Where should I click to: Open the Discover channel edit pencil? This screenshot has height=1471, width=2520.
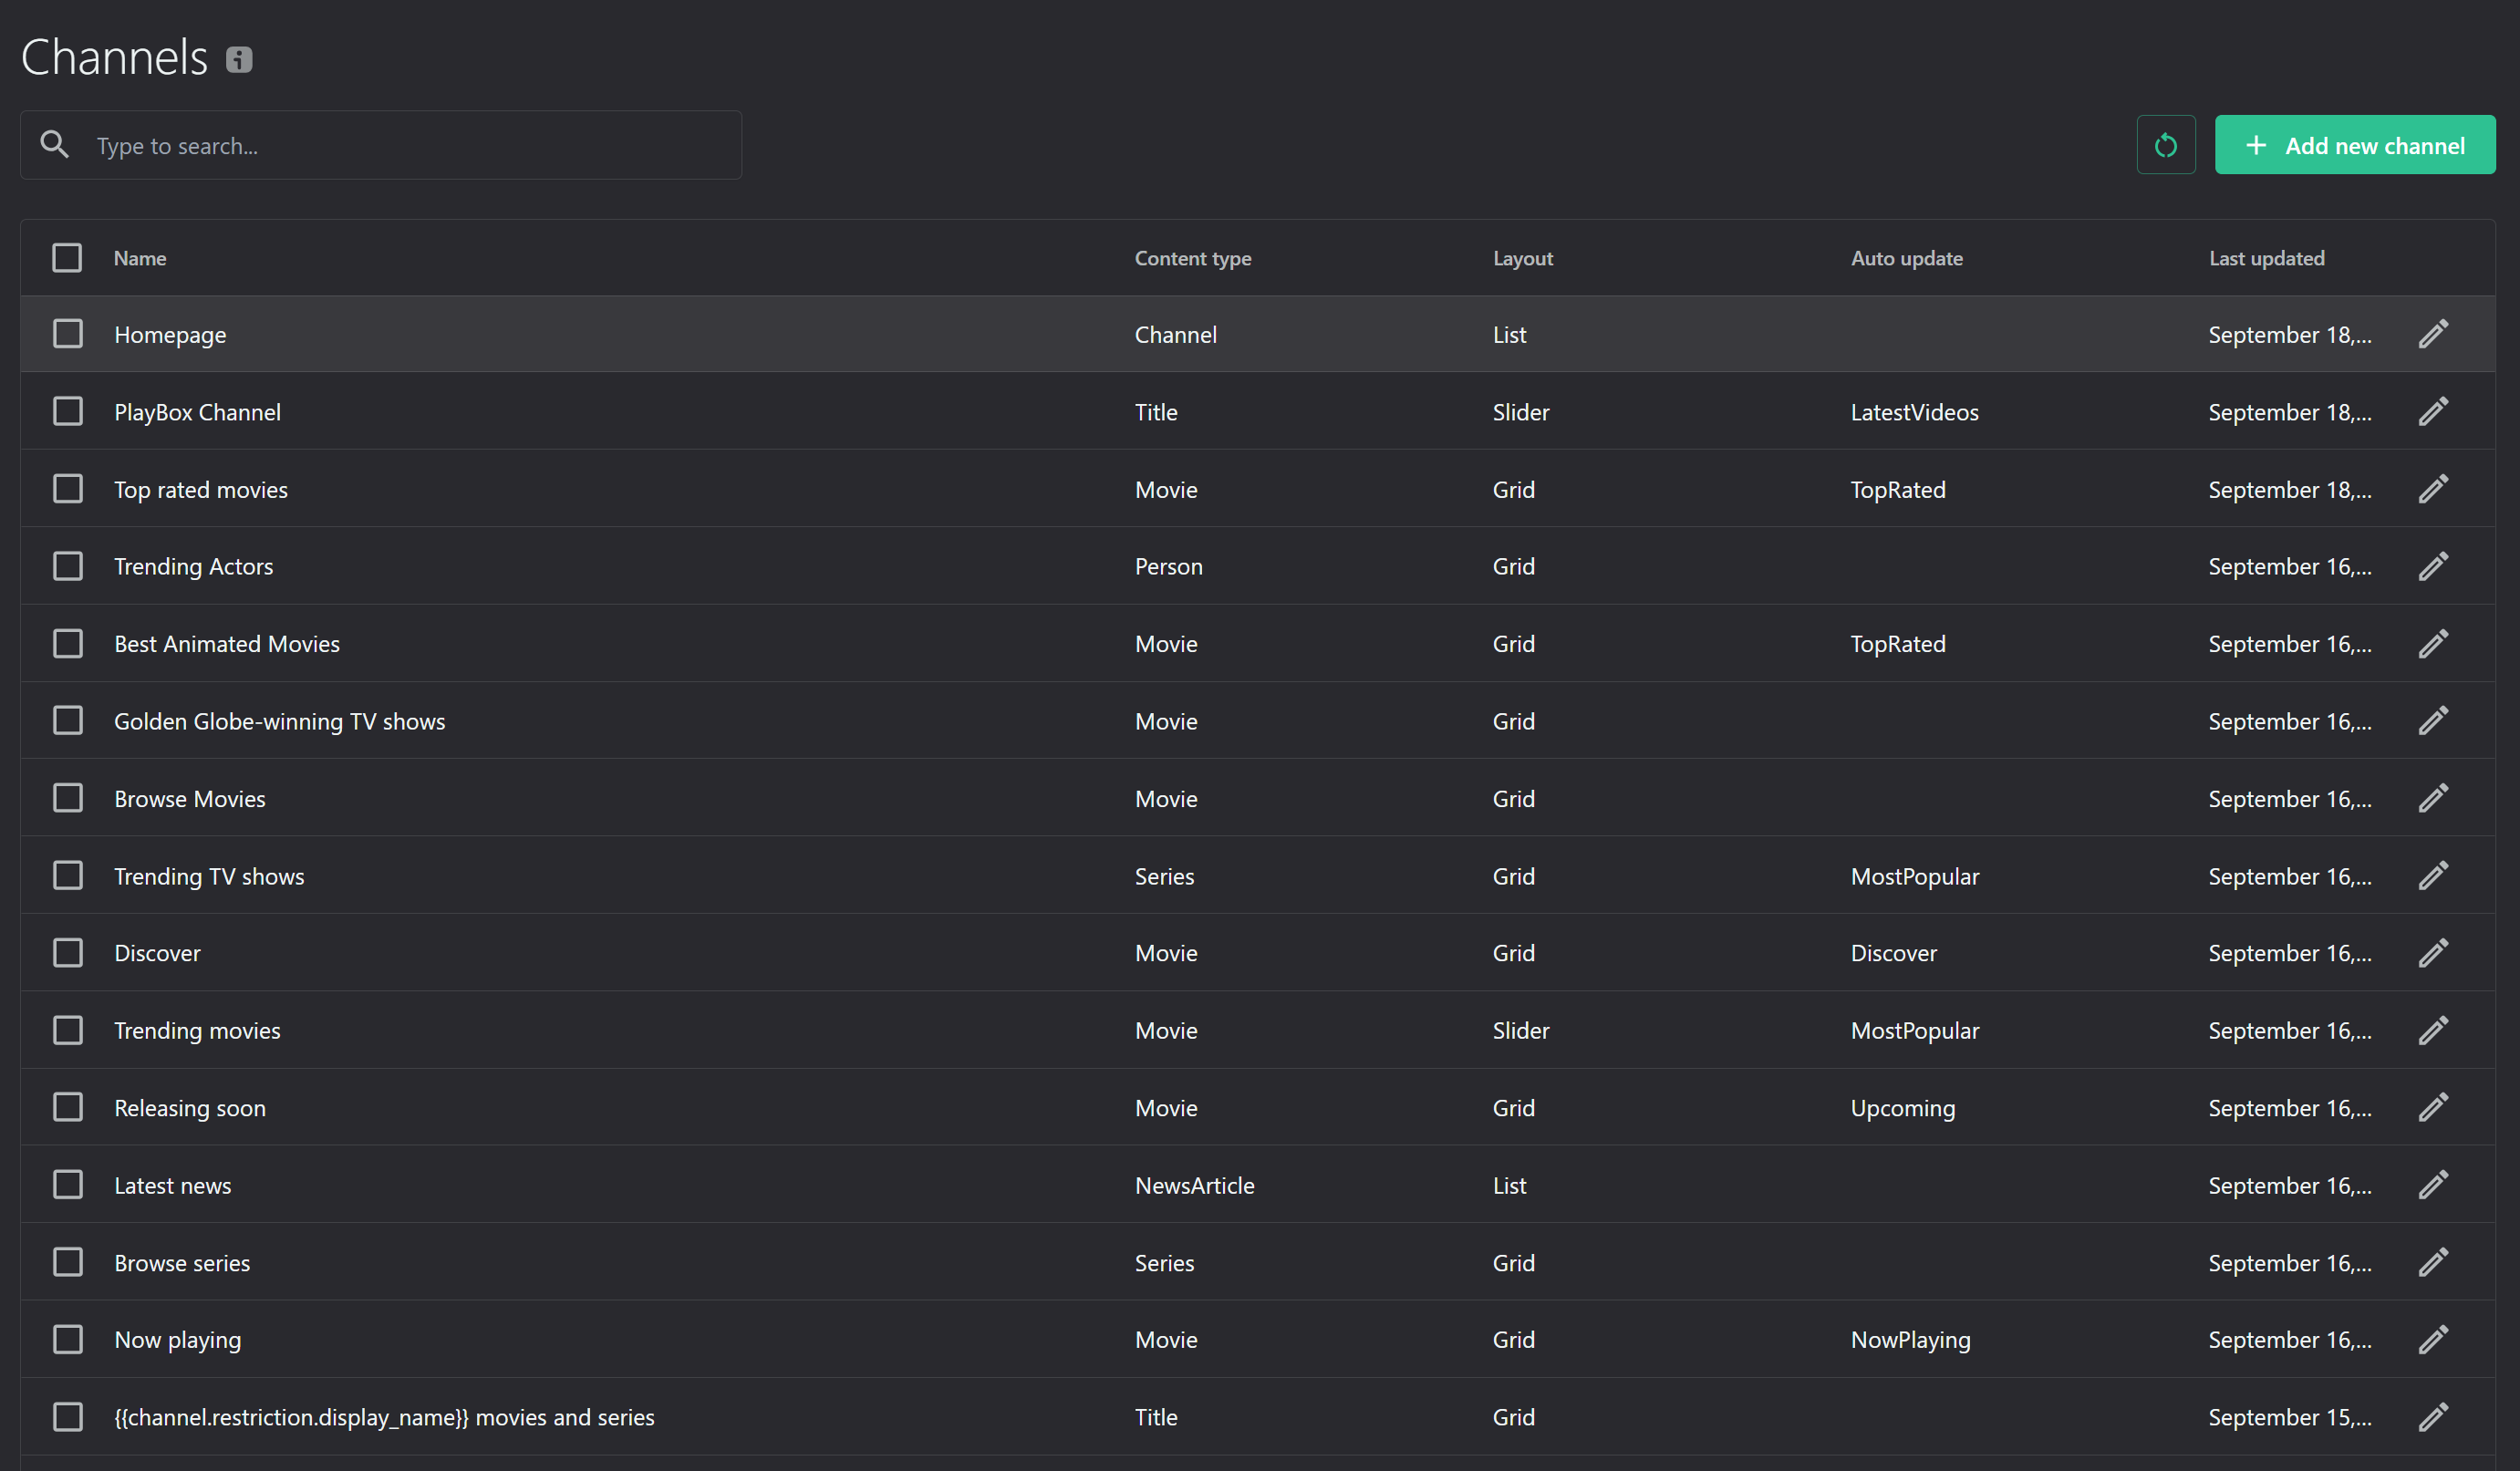click(x=2433, y=953)
